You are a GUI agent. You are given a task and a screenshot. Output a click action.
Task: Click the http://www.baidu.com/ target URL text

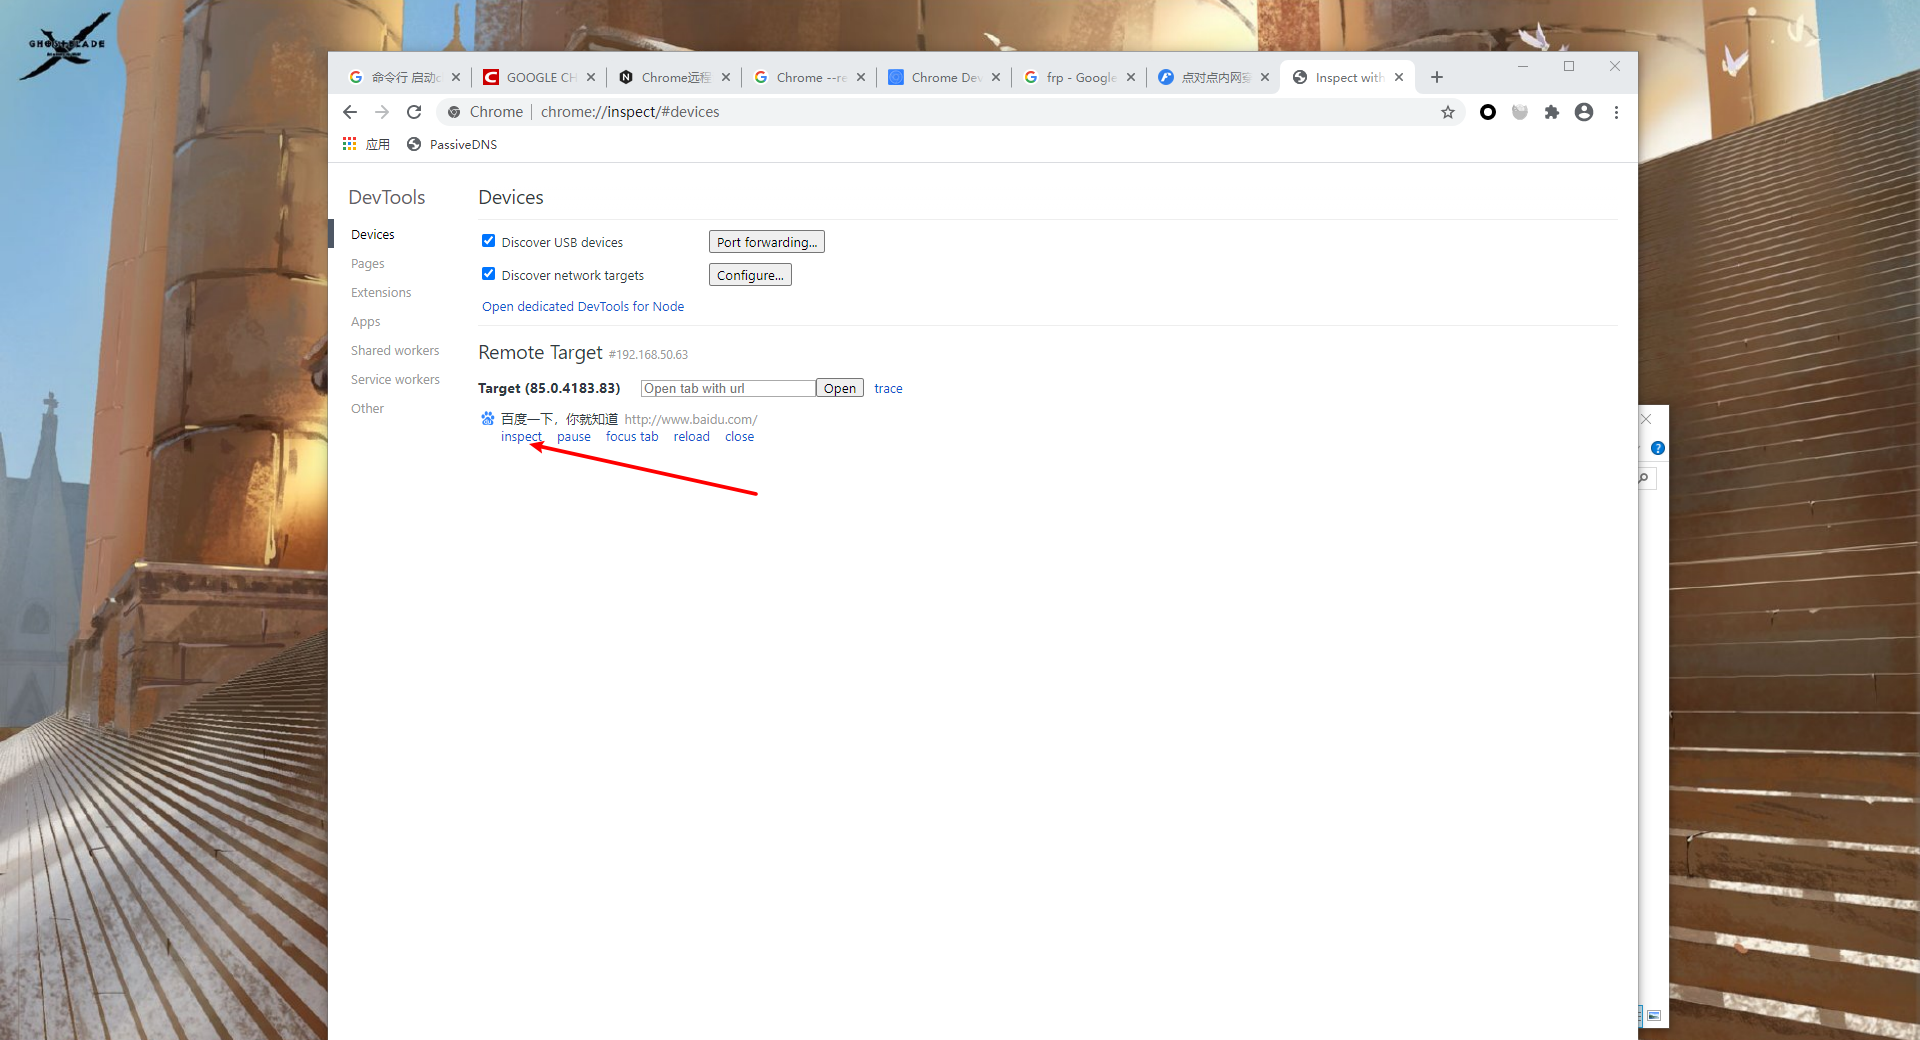coord(691,419)
